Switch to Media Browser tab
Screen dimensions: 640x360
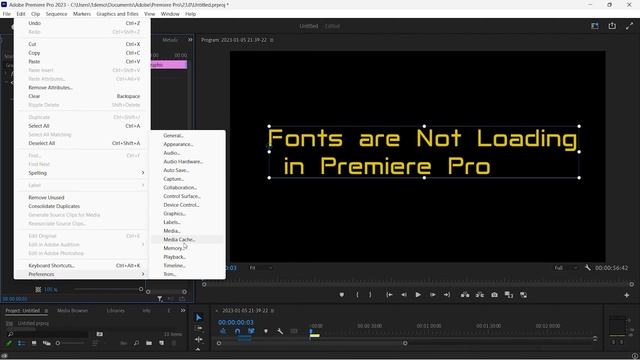[72, 311]
